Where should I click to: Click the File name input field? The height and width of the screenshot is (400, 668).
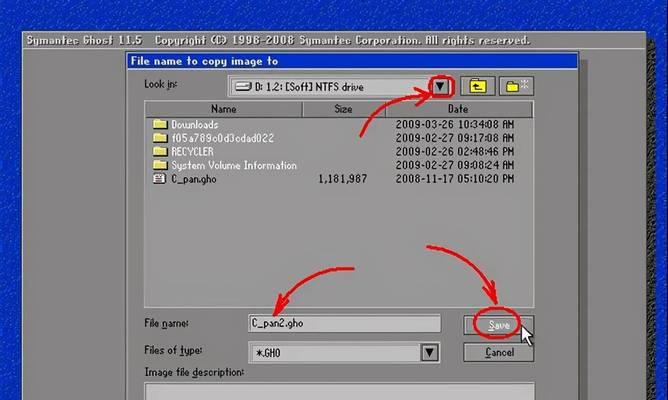[344, 324]
